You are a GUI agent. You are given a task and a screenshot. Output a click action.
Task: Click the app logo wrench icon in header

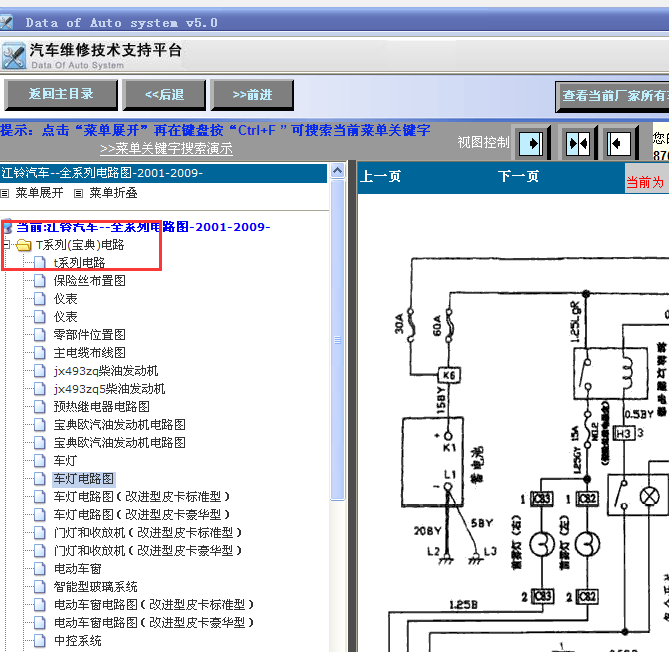pos(14,56)
